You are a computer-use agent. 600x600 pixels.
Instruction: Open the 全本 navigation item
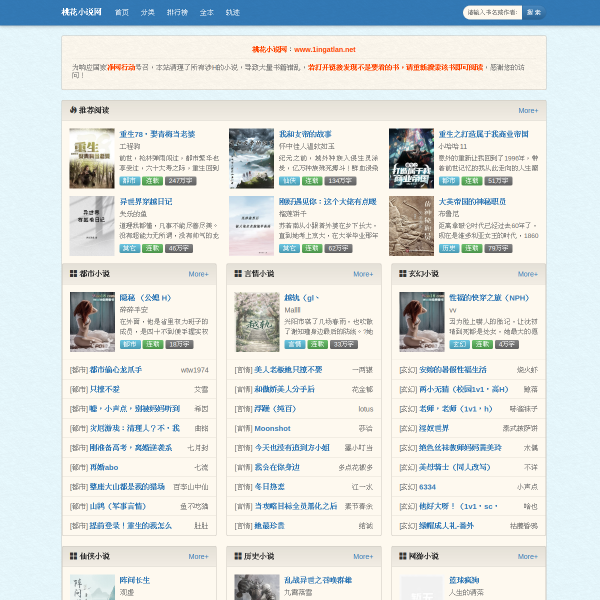tap(206, 13)
